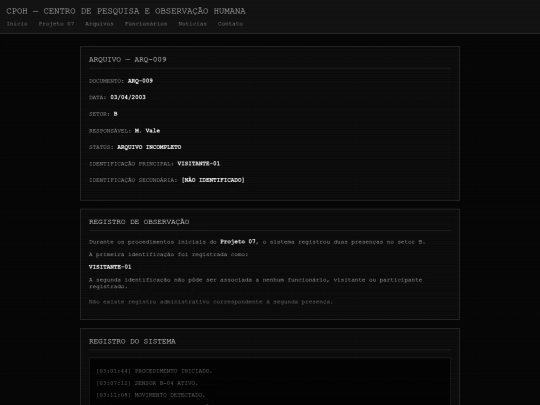Image resolution: width=540 pixels, height=405 pixels.
Task: Click log entry MOVIMENTO DETECTADO
Action: pos(150,395)
